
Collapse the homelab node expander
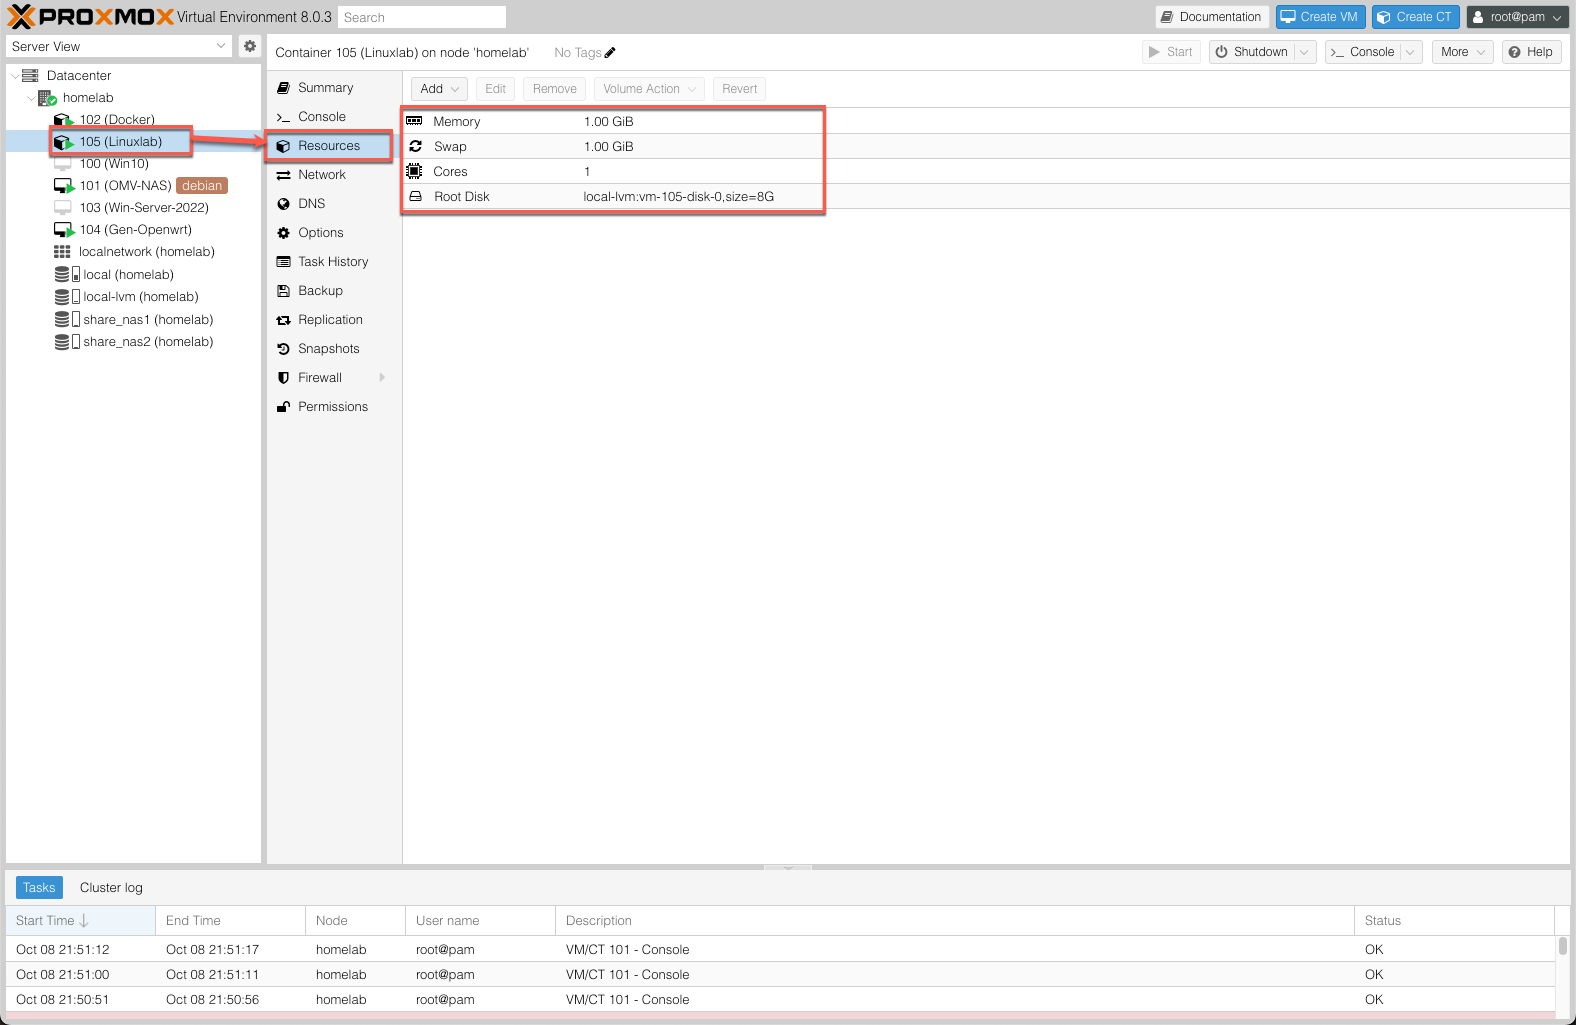pos(31,98)
